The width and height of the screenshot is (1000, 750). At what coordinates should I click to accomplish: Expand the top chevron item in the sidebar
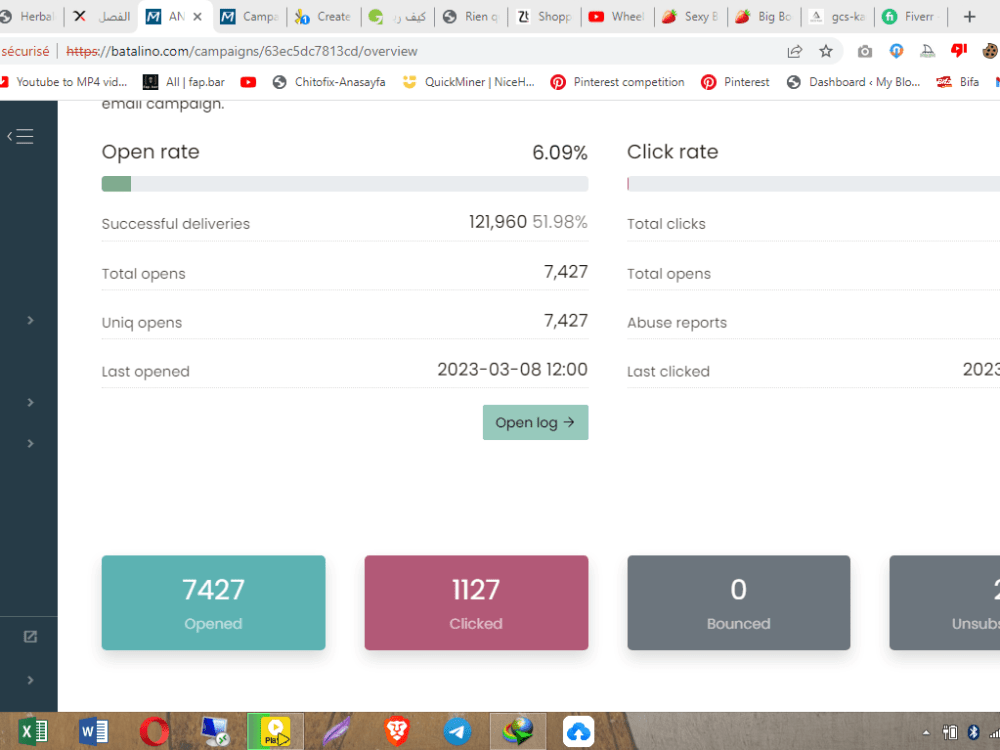[x=29, y=320]
